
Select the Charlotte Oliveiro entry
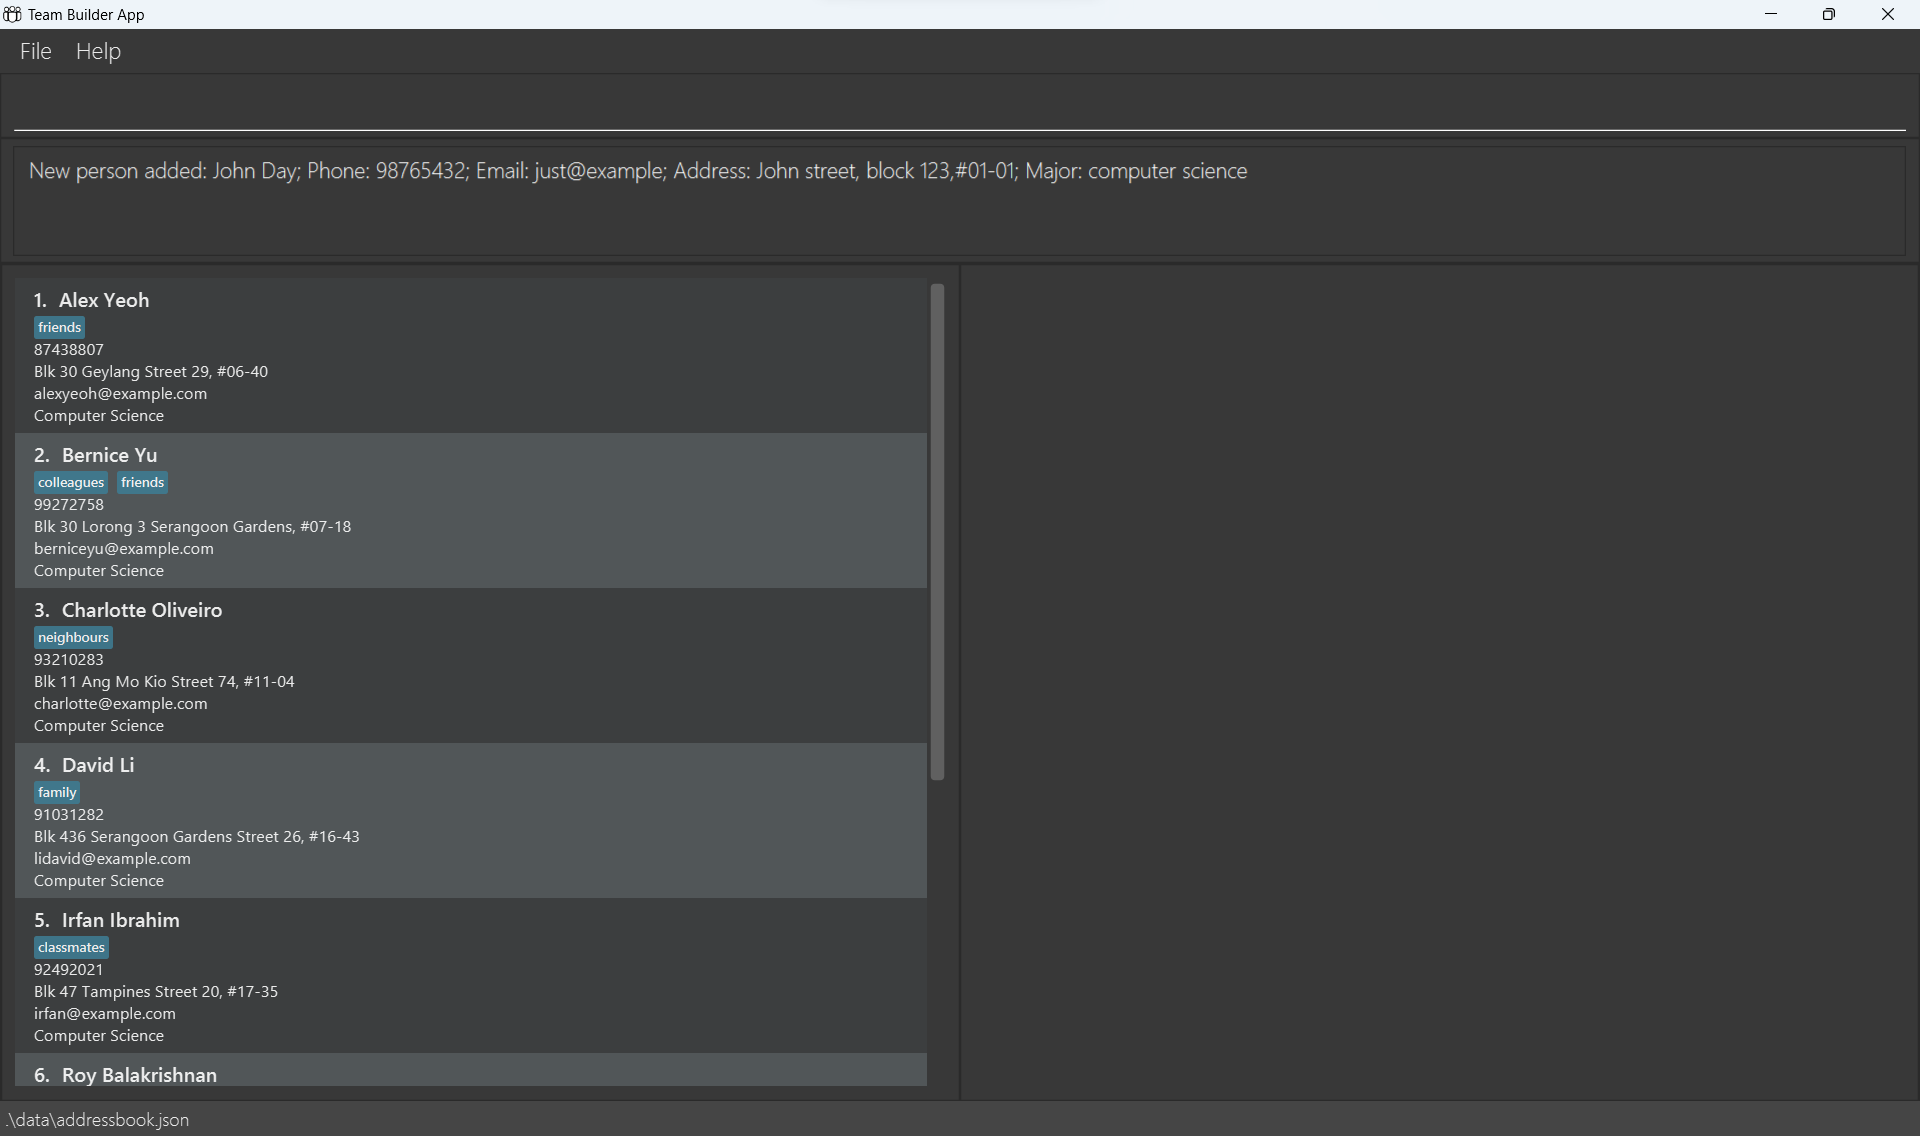tap(470, 666)
